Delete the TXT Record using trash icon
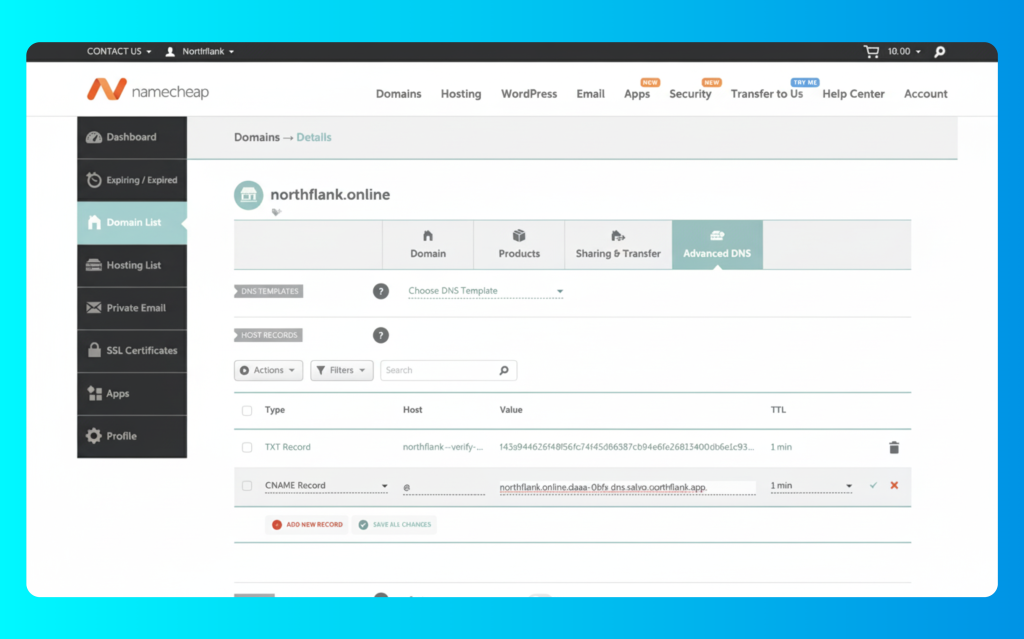The height and width of the screenshot is (639, 1024). pyautogui.click(x=893, y=448)
